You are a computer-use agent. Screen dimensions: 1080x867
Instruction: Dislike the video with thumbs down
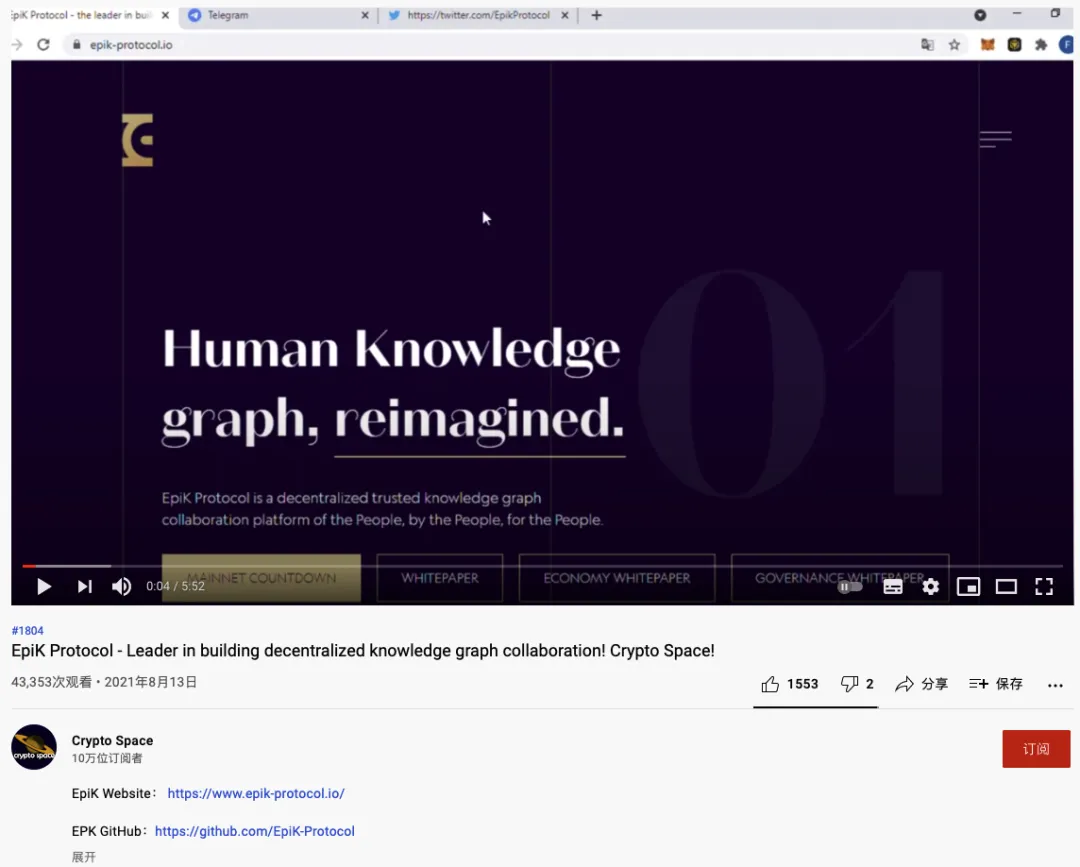(857, 684)
